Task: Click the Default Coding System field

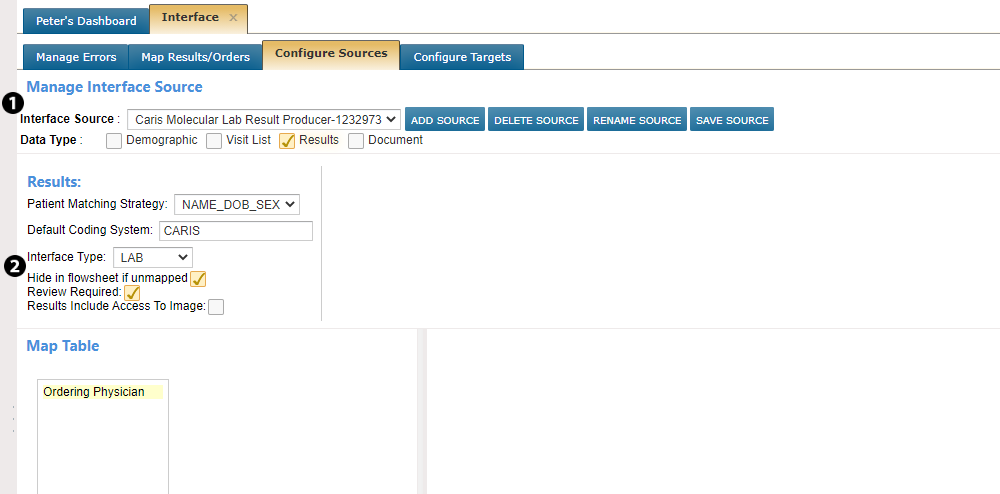Action: (235, 231)
